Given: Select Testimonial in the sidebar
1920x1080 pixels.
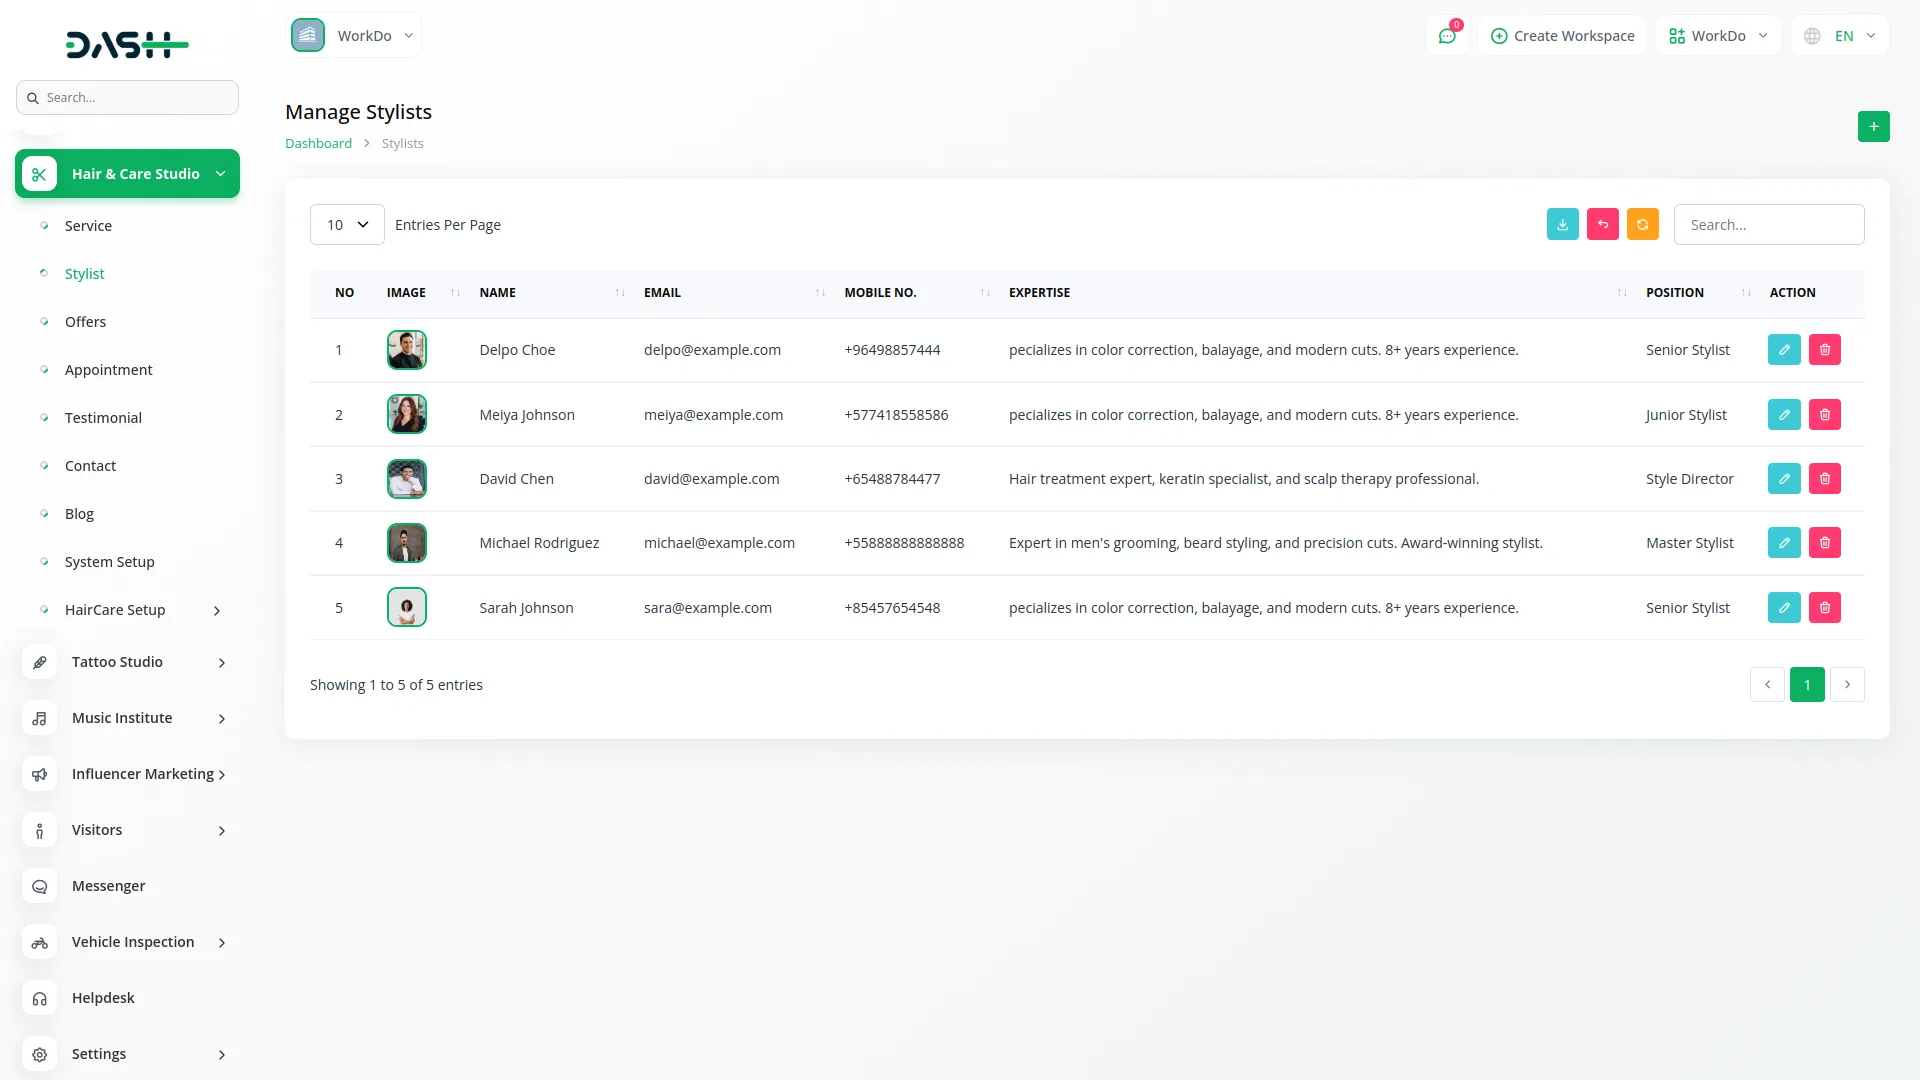Looking at the screenshot, I should [103, 418].
